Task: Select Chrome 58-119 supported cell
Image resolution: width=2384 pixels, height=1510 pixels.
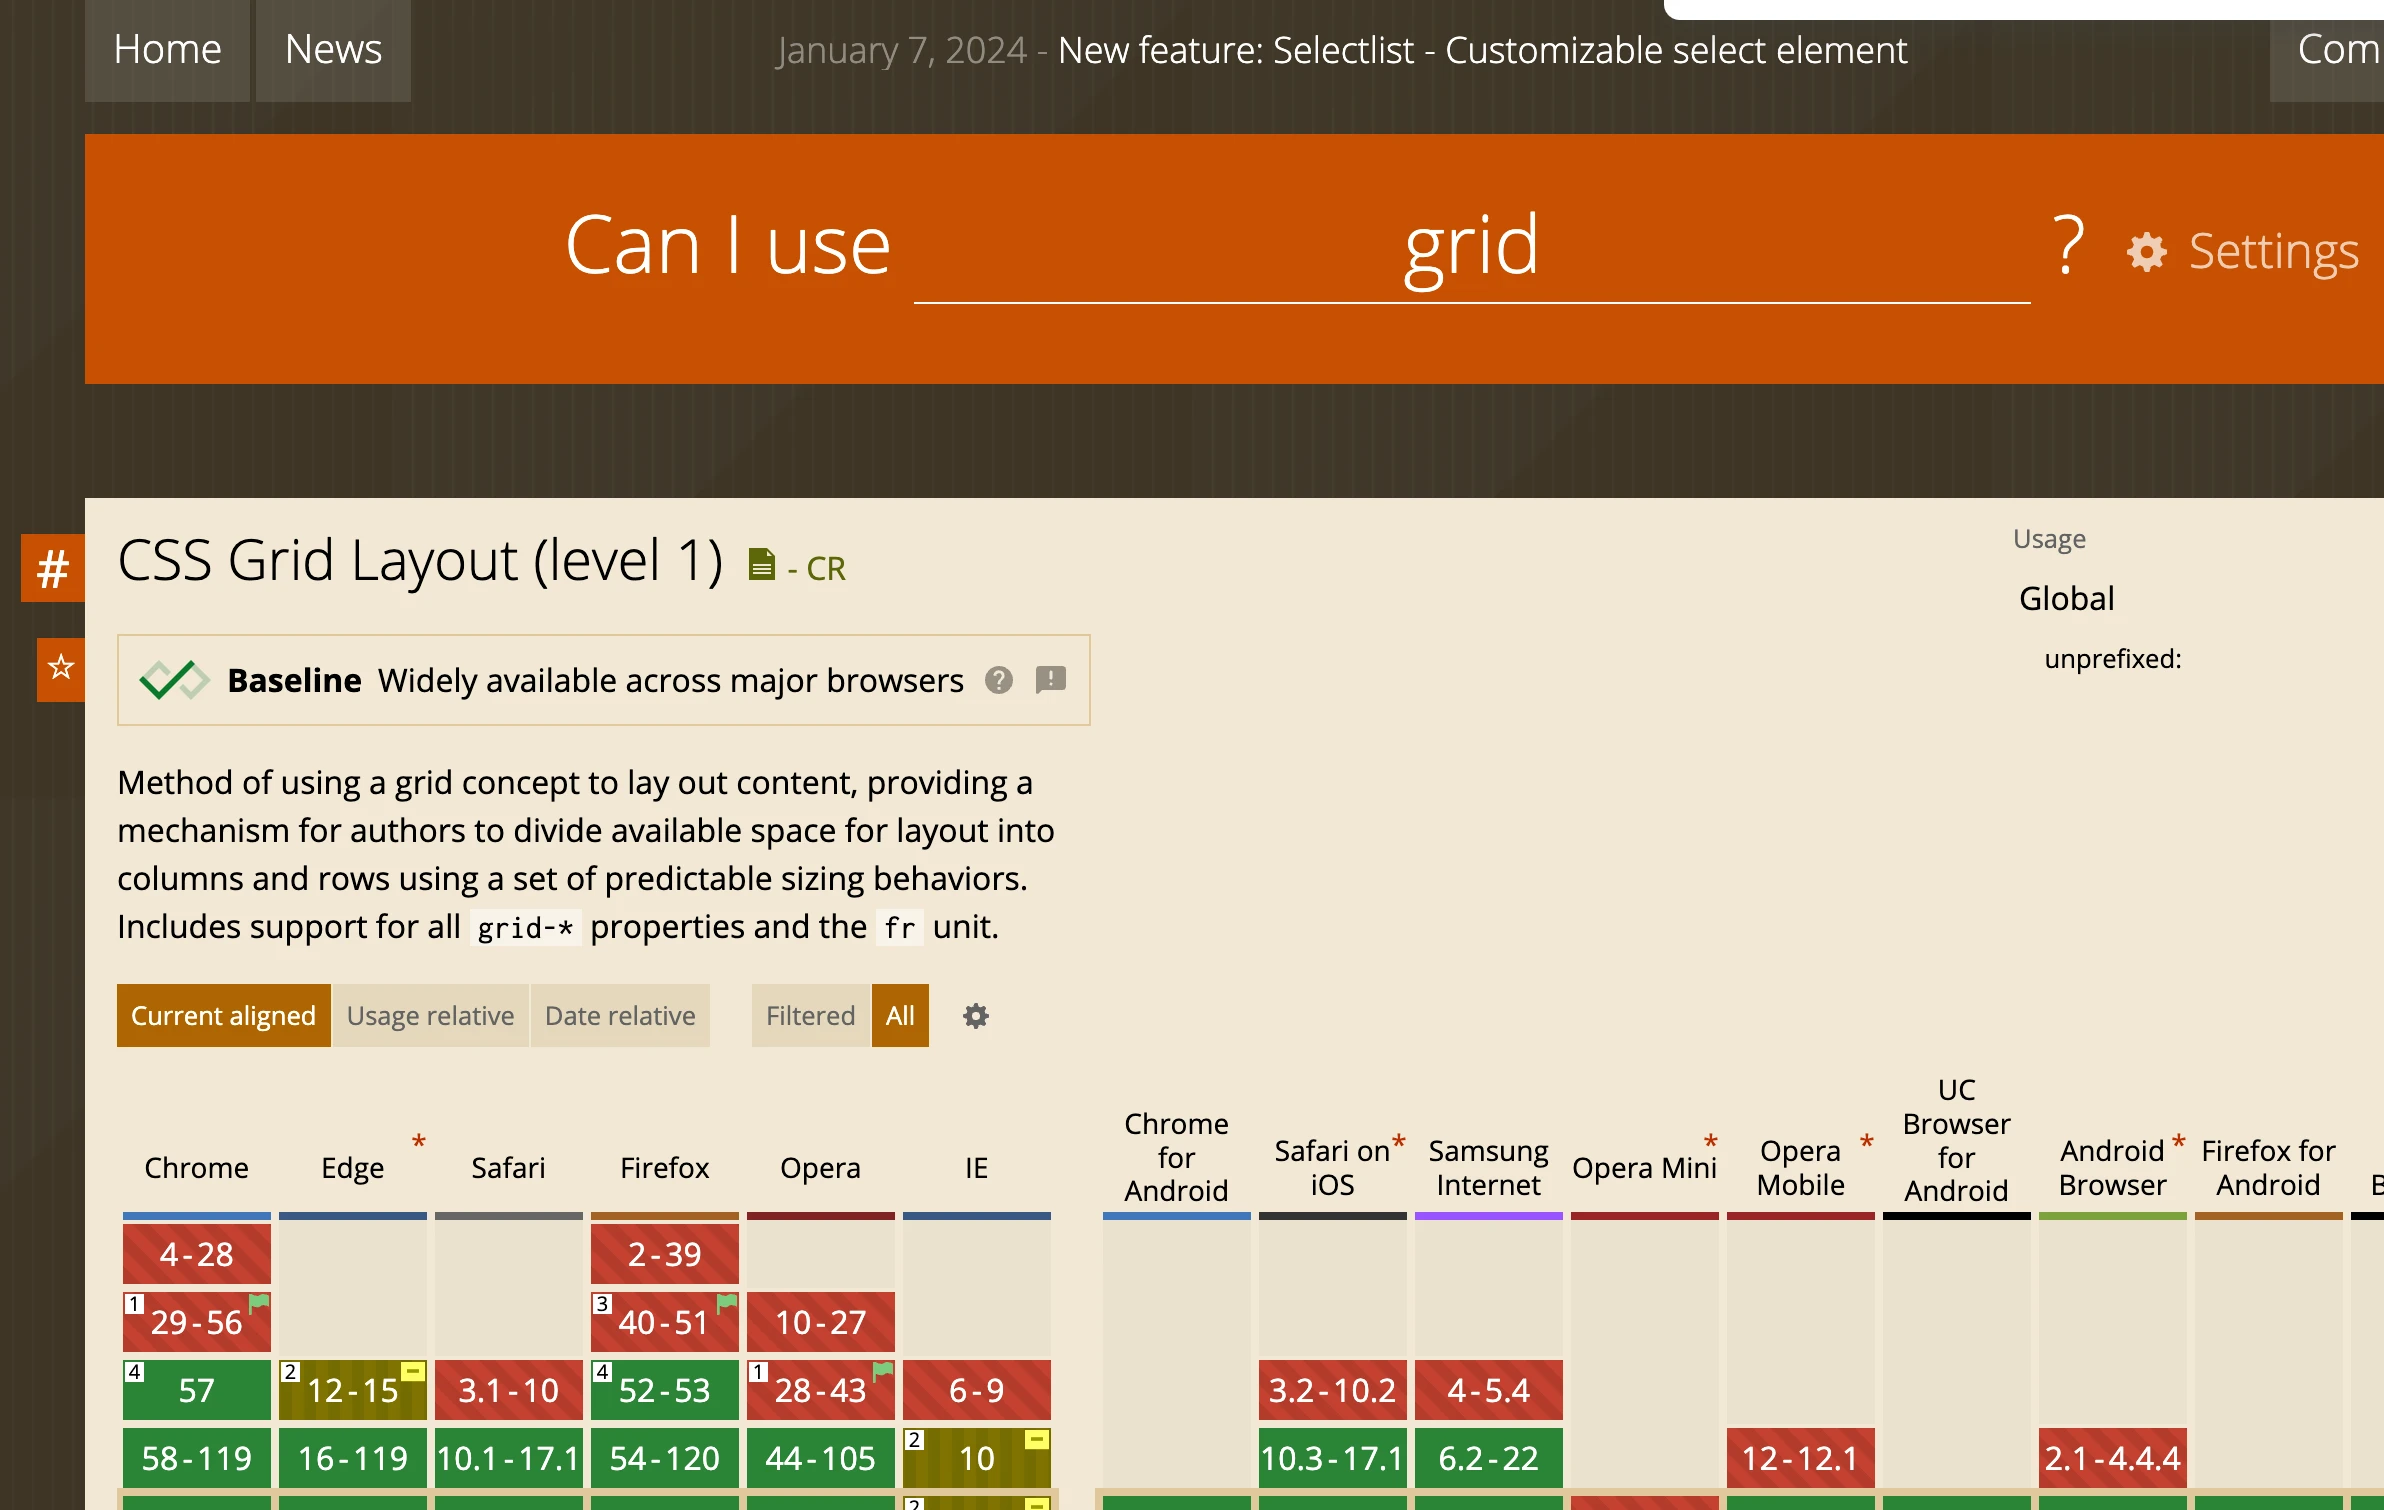Action: click(x=197, y=1458)
